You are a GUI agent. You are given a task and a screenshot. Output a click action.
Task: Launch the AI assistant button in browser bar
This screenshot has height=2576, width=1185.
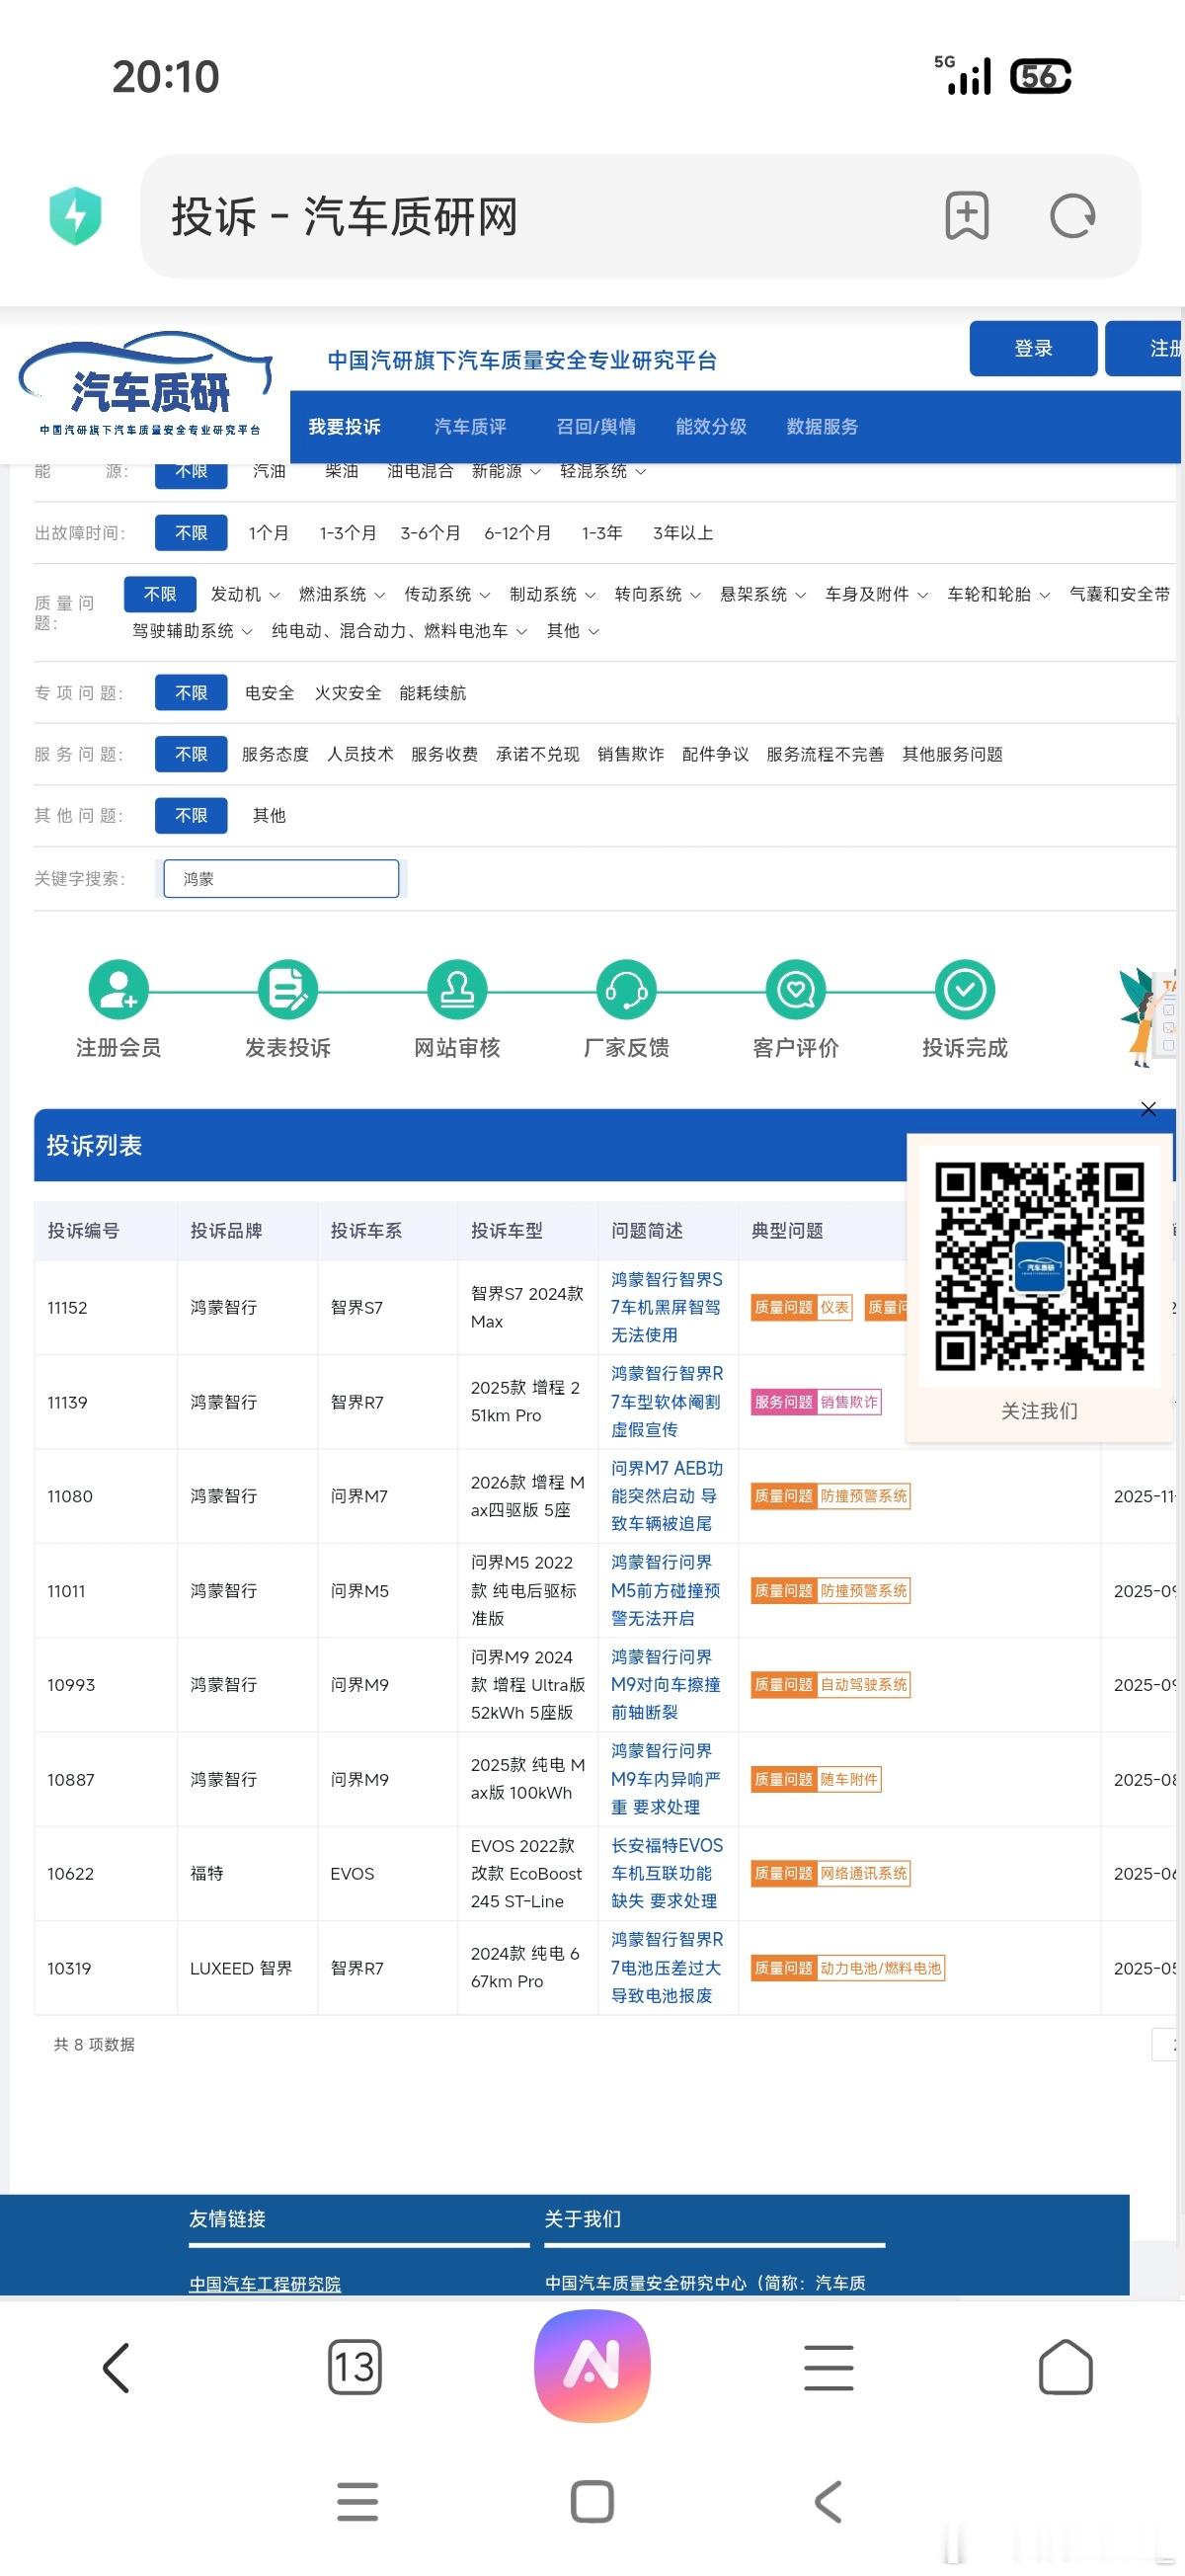point(592,2365)
